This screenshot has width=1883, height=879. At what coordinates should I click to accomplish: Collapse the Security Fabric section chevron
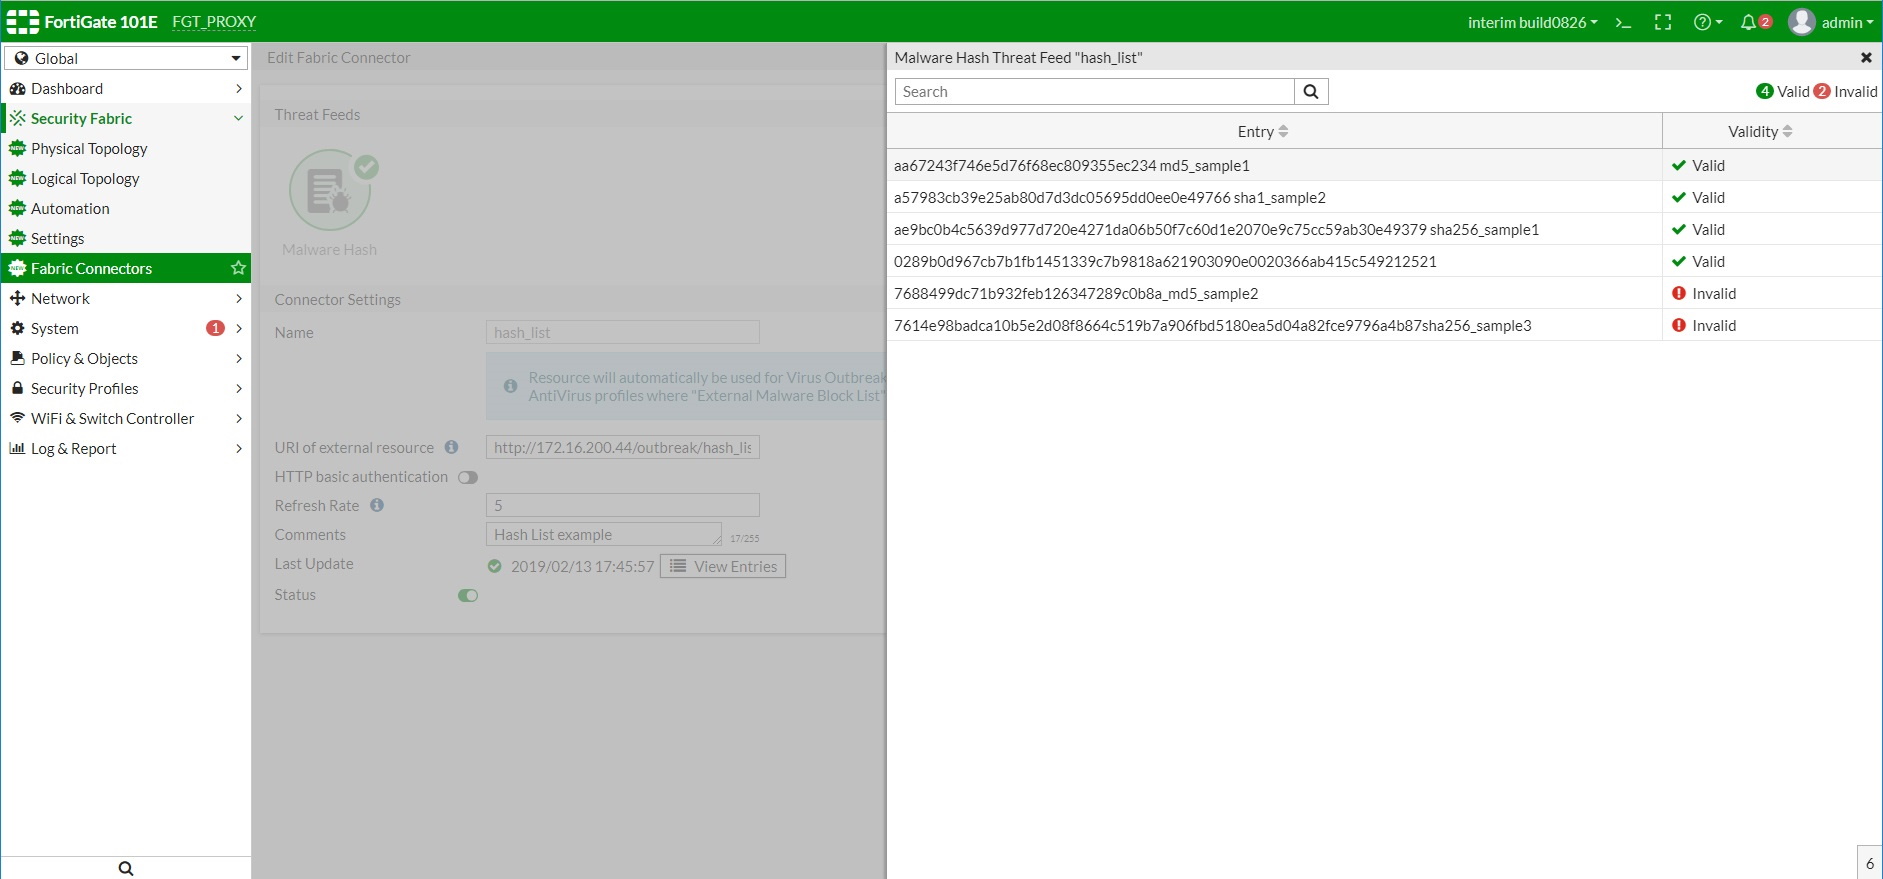click(239, 118)
